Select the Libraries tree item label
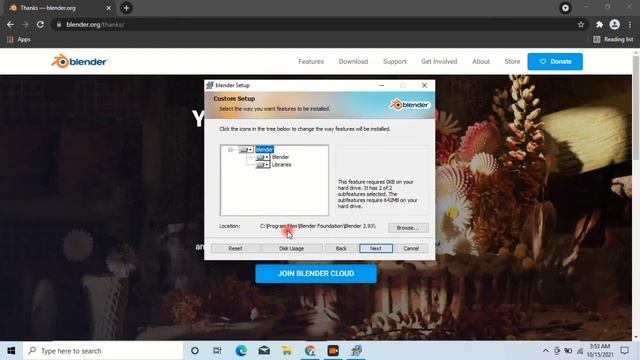640x360 pixels. [x=282, y=165]
